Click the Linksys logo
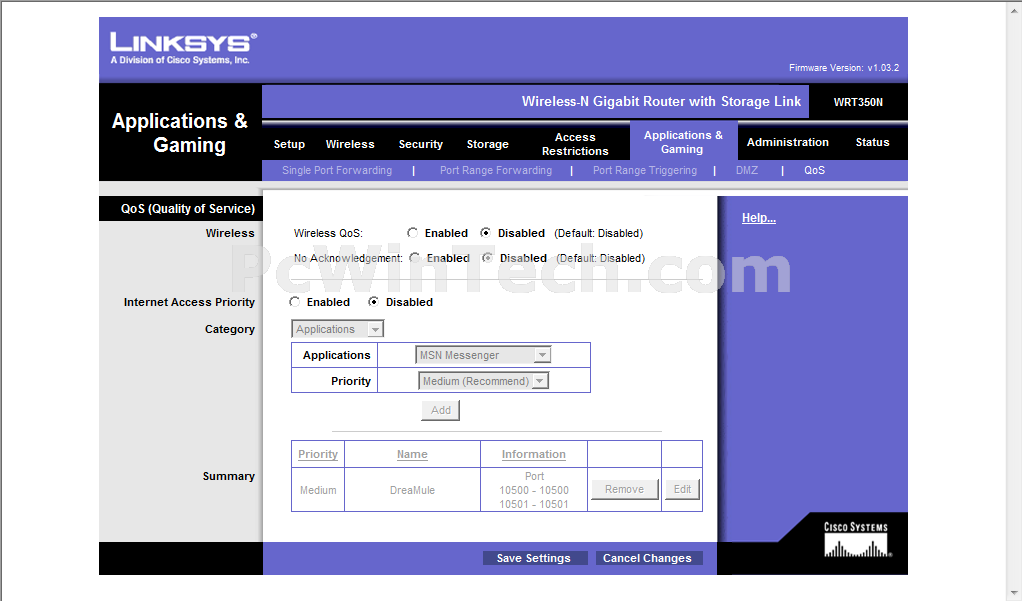Image resolution: width=1022 pixels, height=601 pixels. pos(183,48)
